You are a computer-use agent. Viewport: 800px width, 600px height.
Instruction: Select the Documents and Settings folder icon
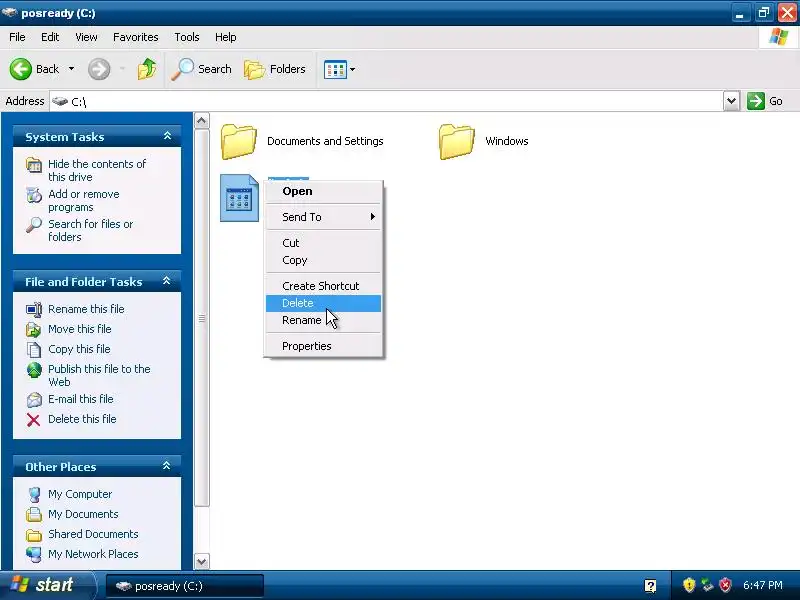point(238,141)
